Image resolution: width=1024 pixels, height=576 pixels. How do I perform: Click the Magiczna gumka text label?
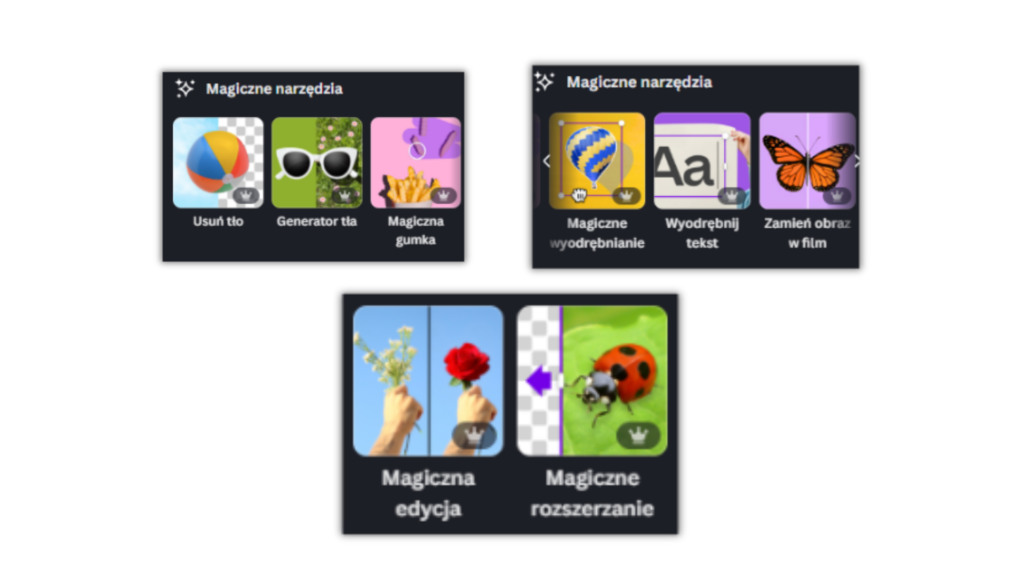click(x=416, y=231)
